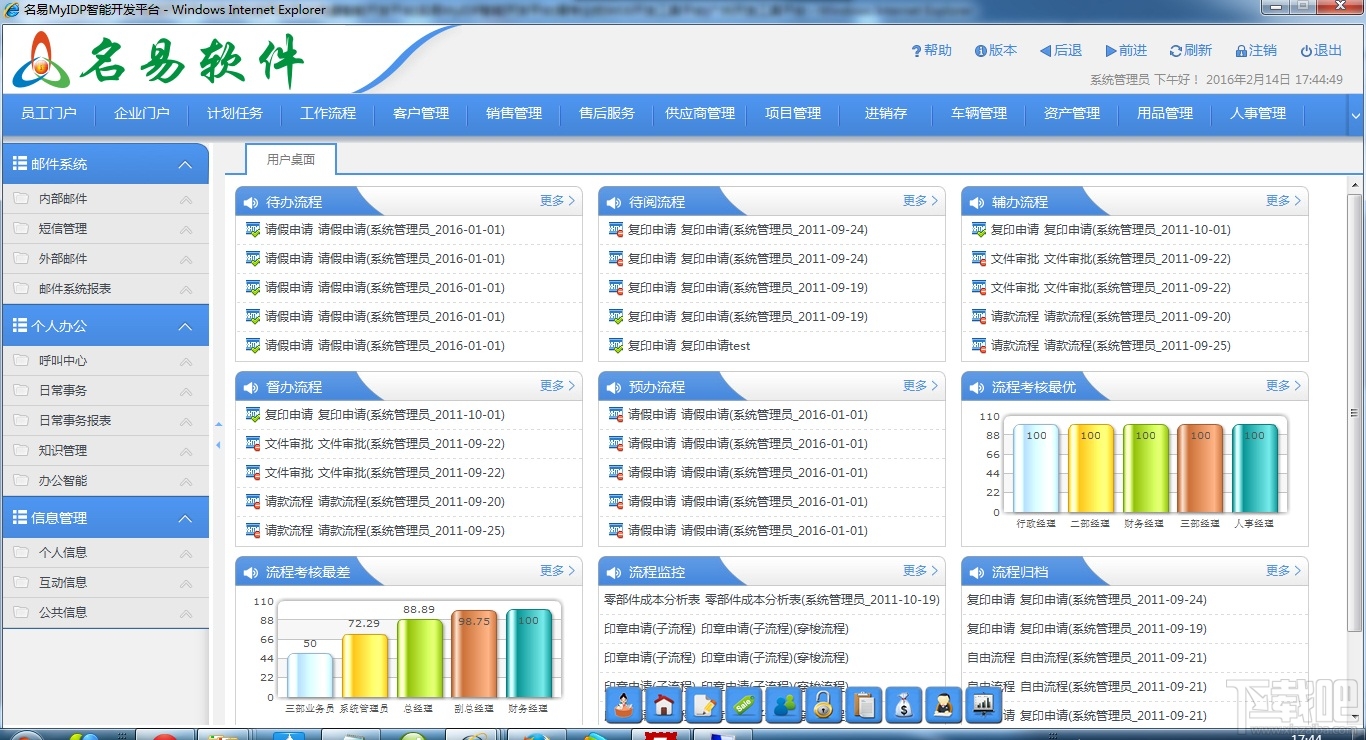Screen dimensions: 1366x740
Task: Collapse the 信息管理 sidebar section
Action: (x=185, y=518)
